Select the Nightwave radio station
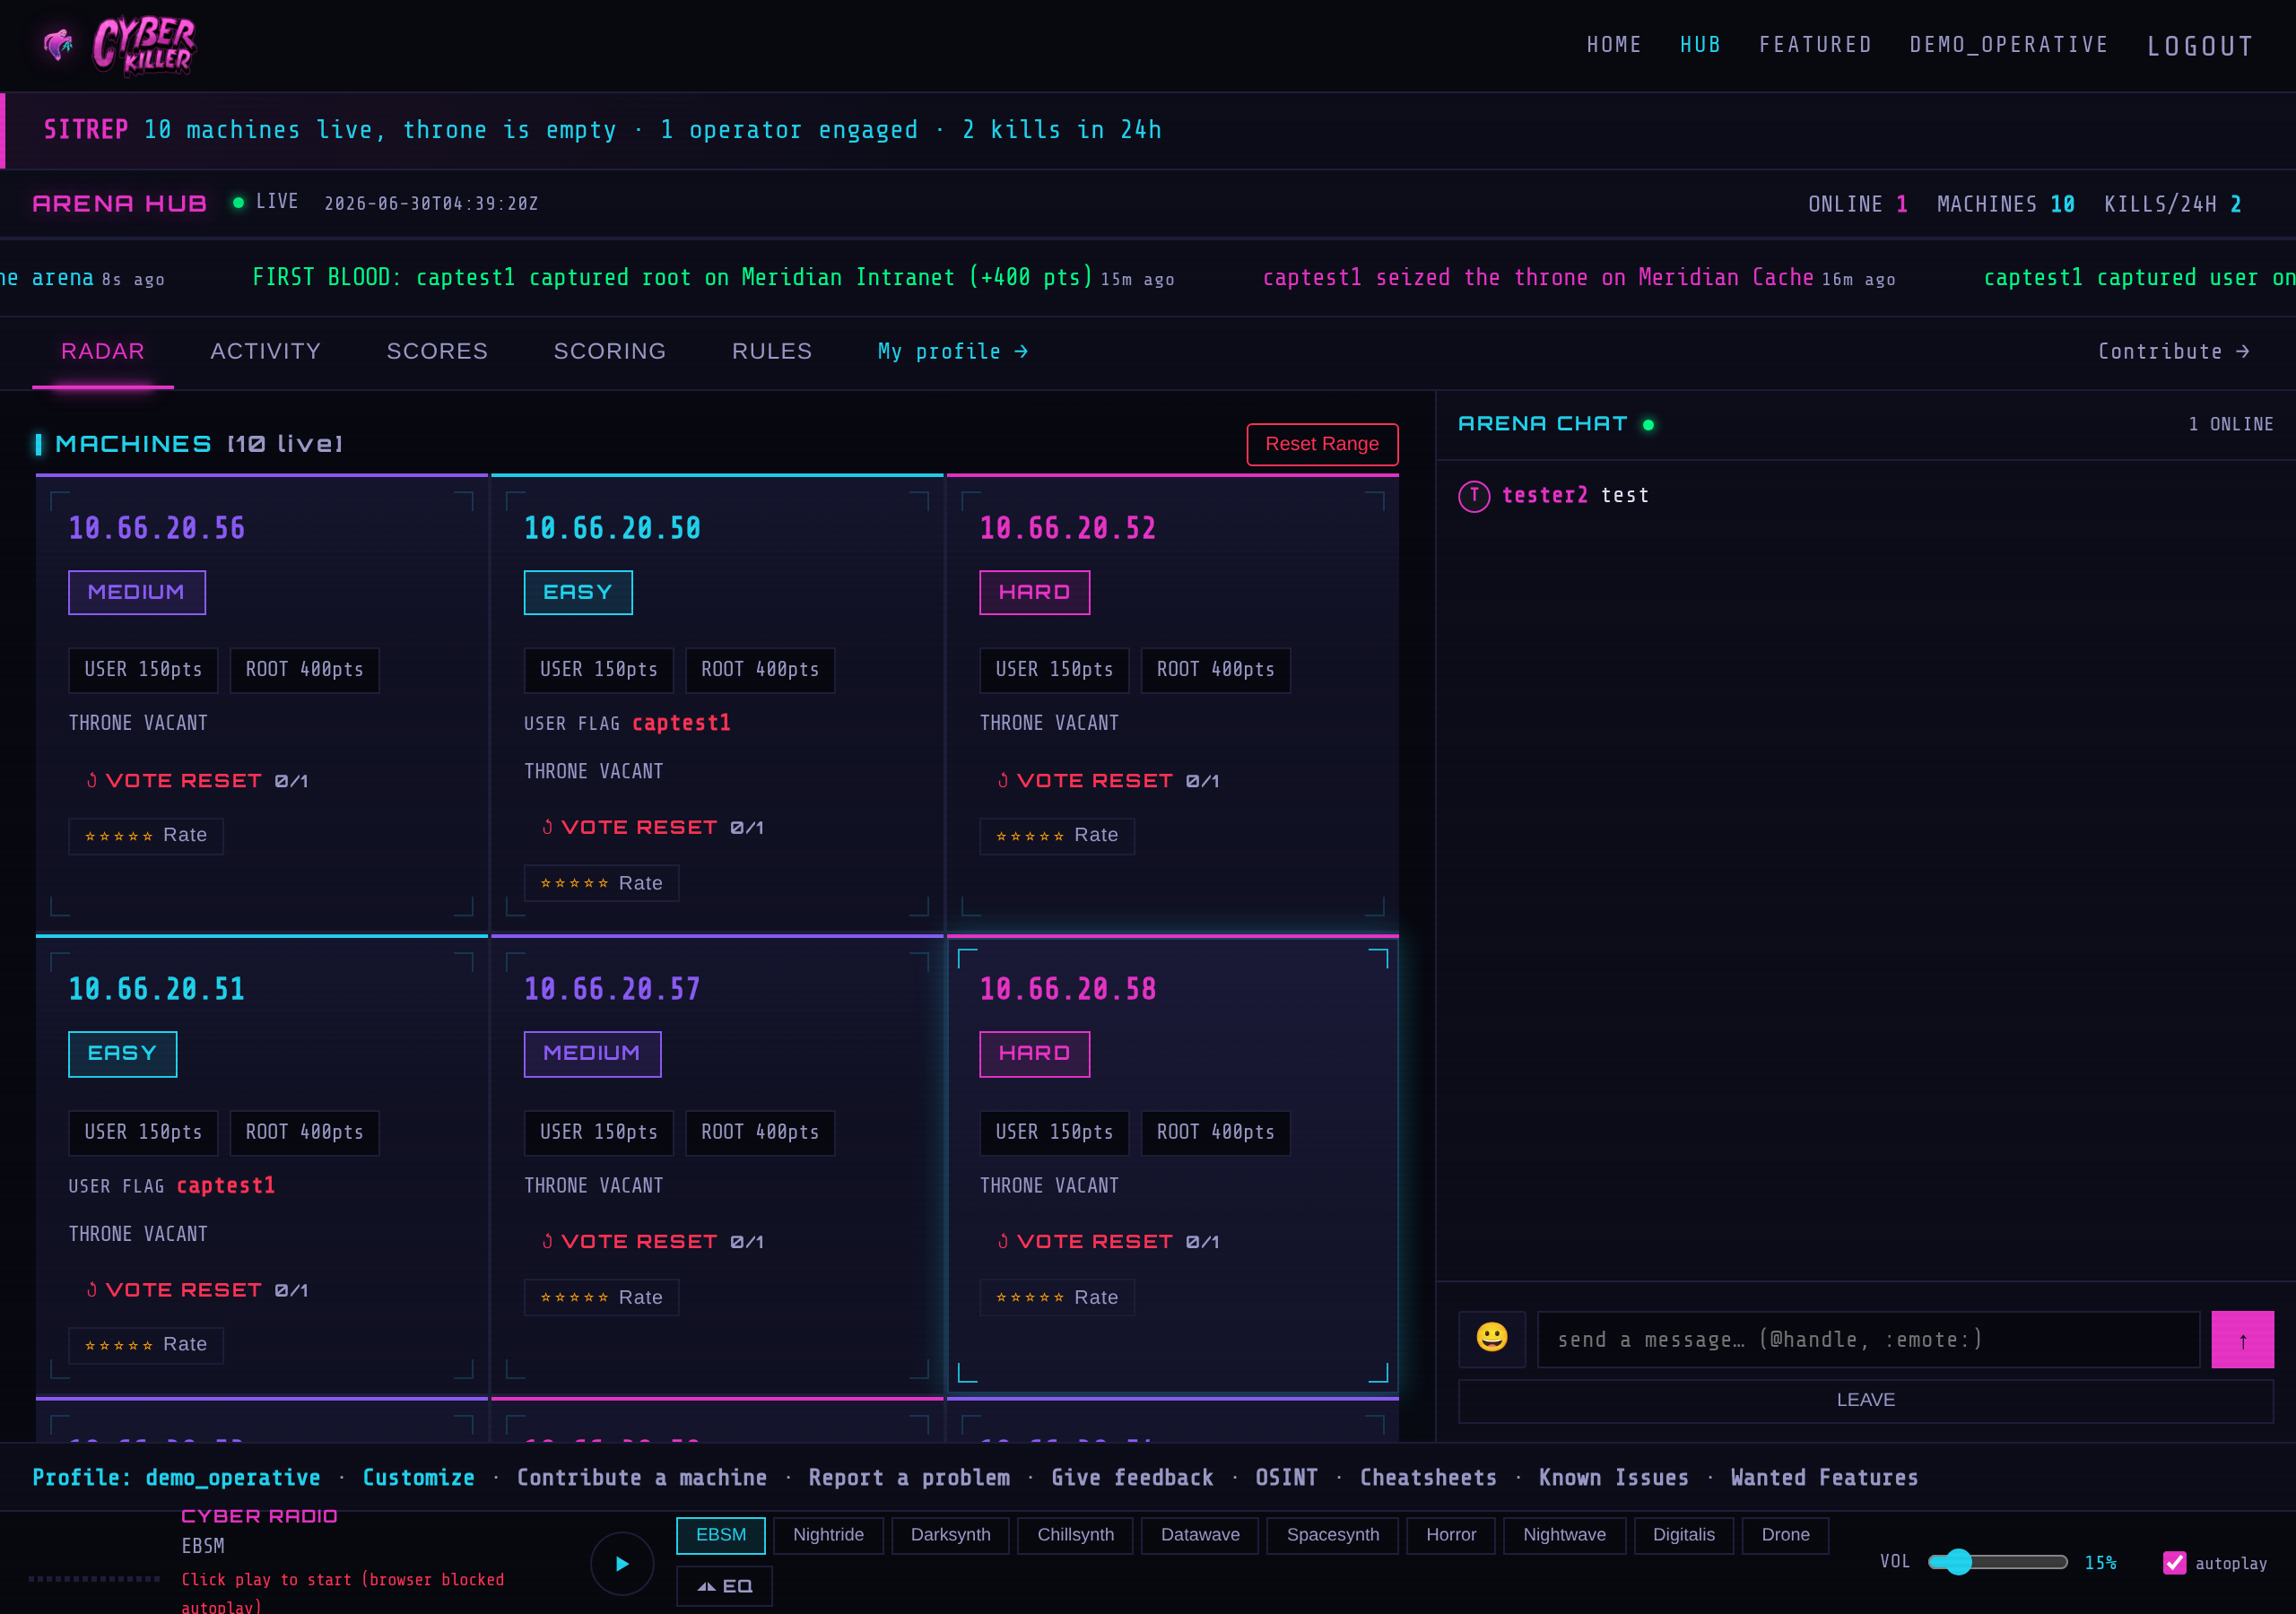 [1564, 1535]
